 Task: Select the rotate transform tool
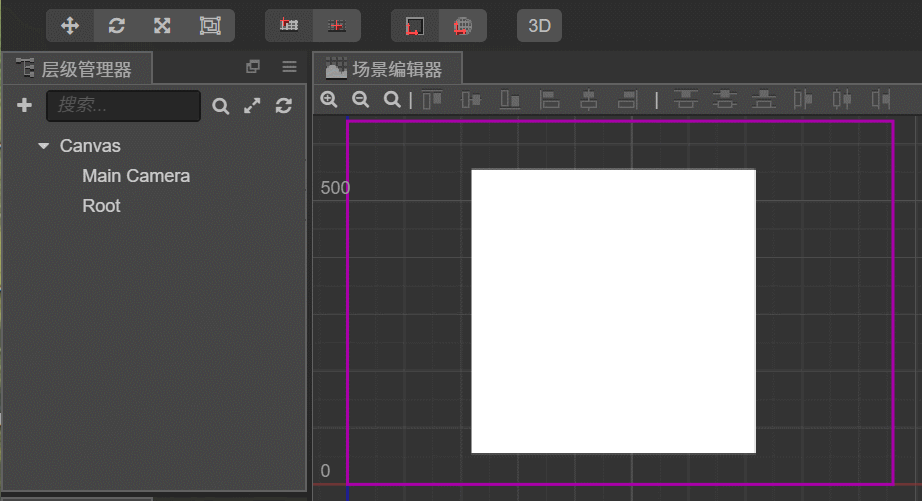(x=116, y=25)
